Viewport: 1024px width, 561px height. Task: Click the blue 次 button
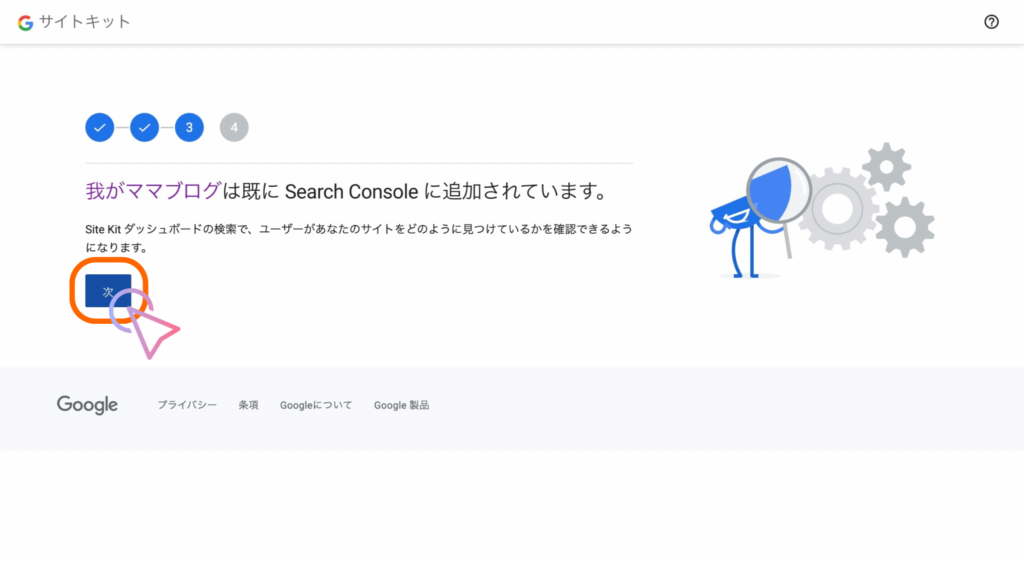[x=108, y=291]
